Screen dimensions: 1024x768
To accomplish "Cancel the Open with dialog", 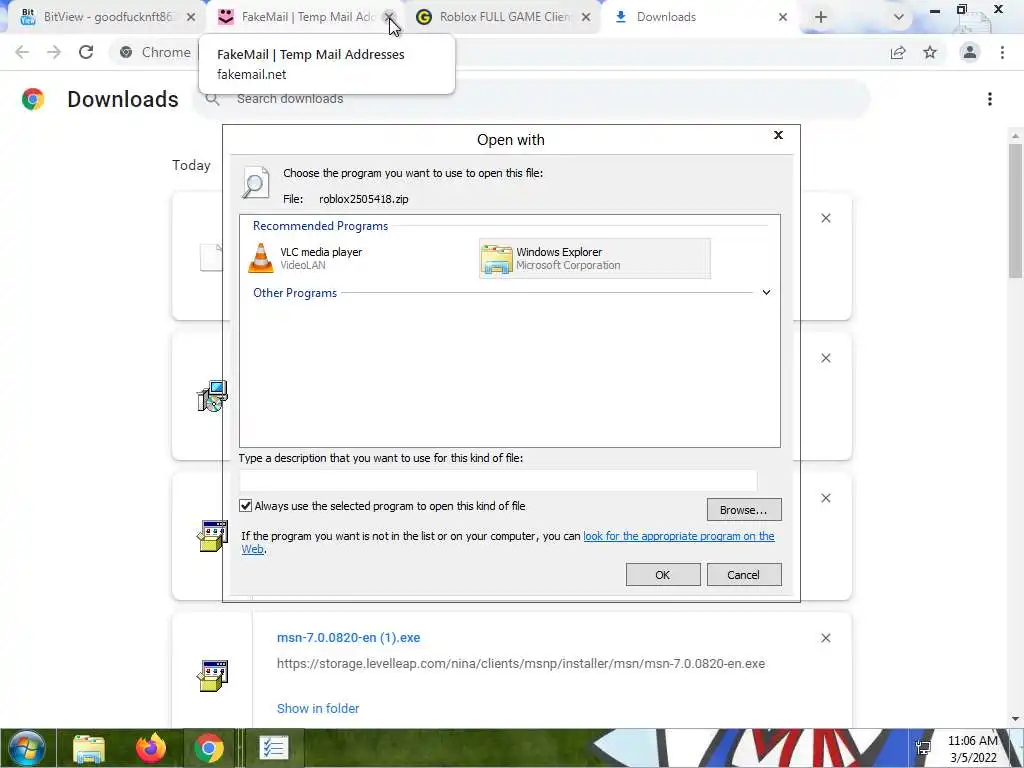I will (x=744, y=575).
